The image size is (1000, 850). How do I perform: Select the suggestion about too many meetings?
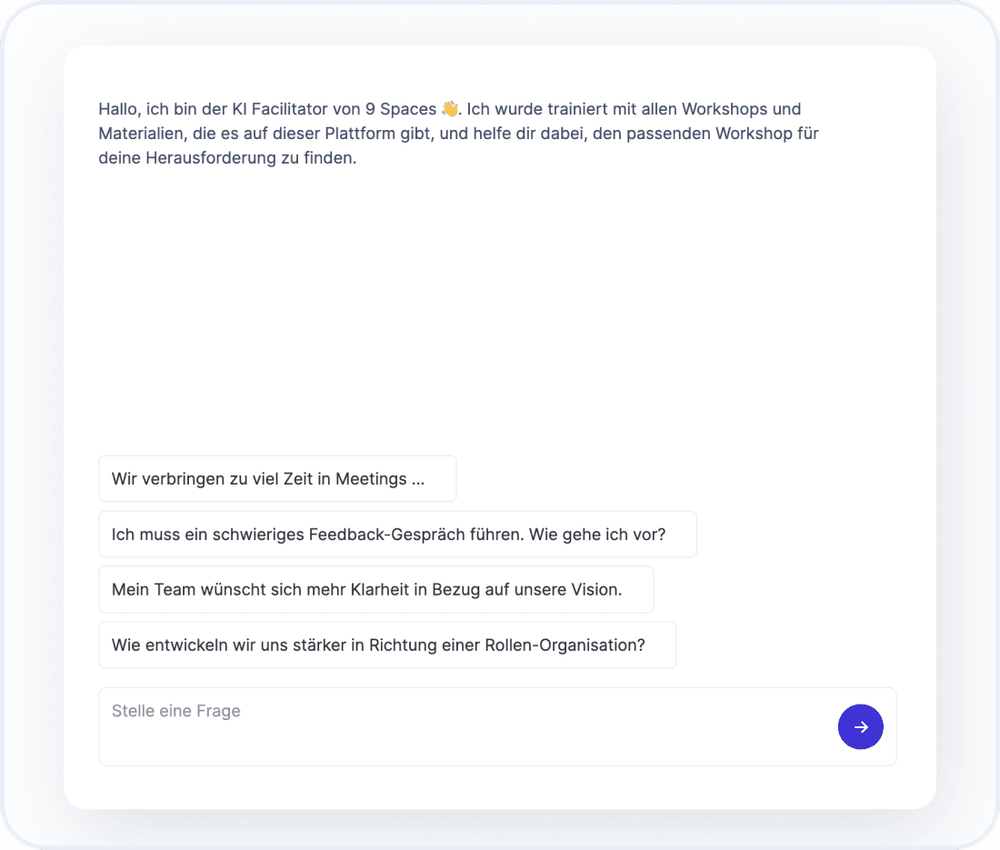[277, 478]
